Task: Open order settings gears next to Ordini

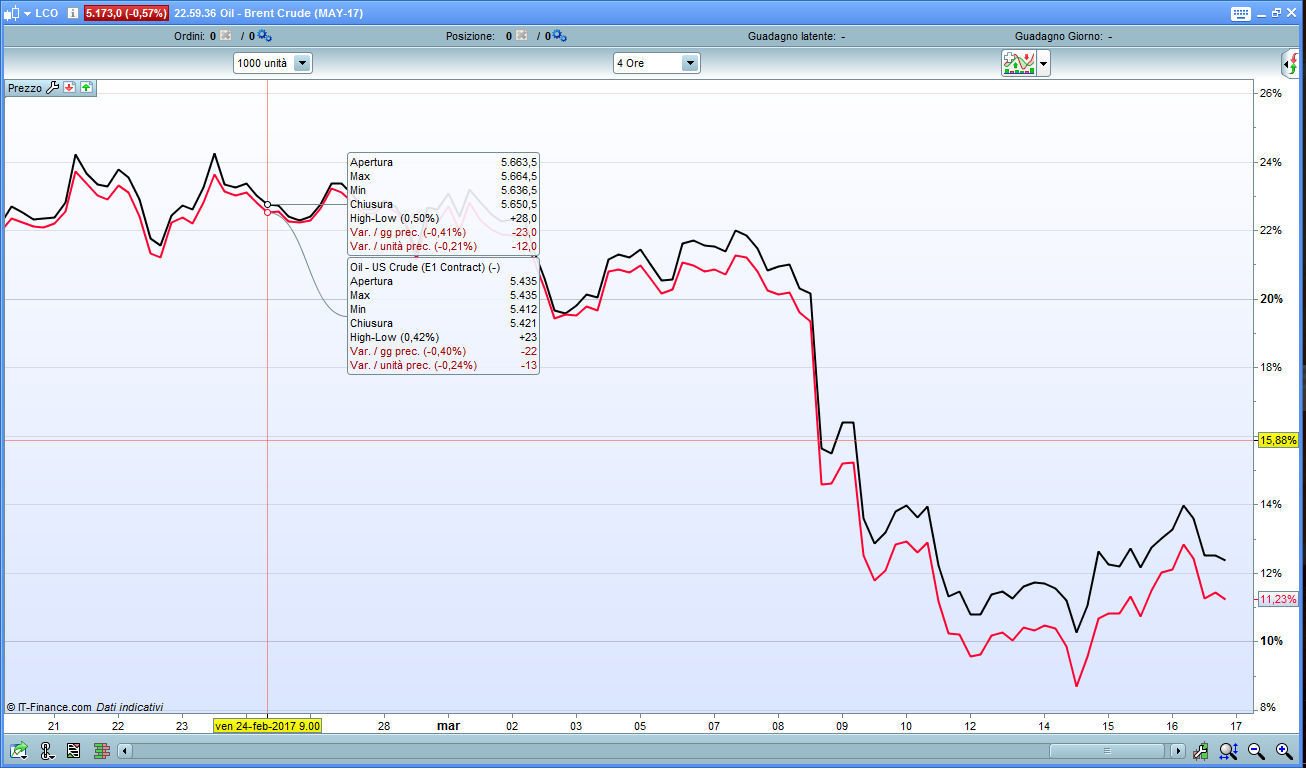Action: (x=264, y=36)
